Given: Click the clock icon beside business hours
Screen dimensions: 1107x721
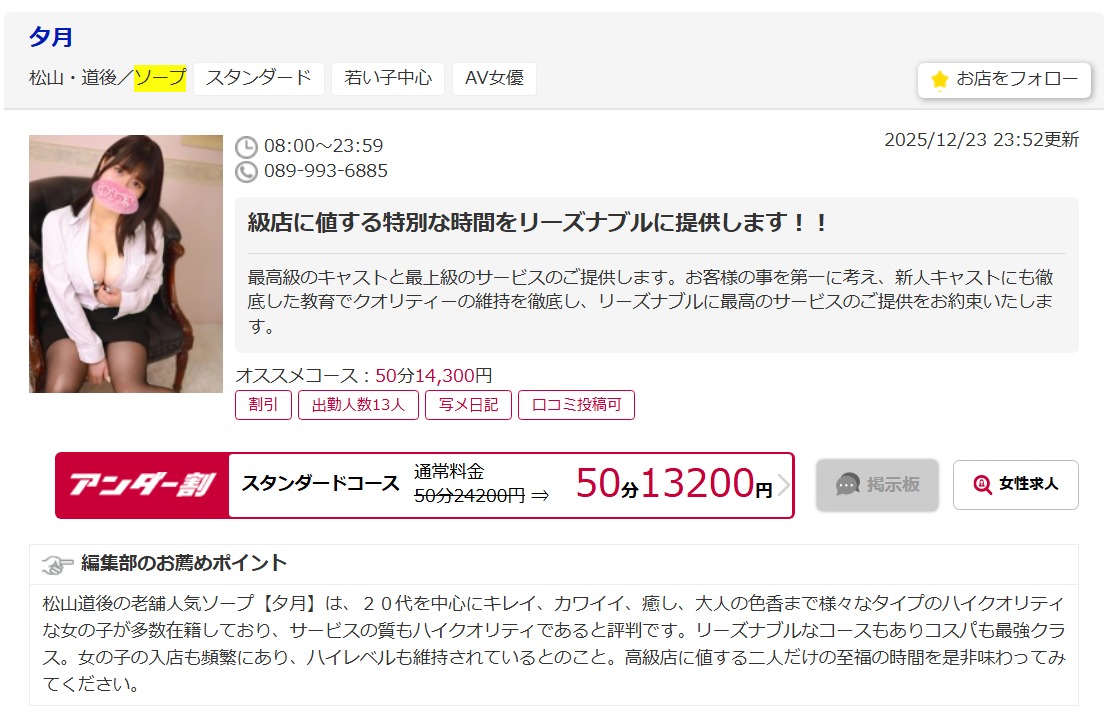Looking at the screenshot, I should point(246,147).
